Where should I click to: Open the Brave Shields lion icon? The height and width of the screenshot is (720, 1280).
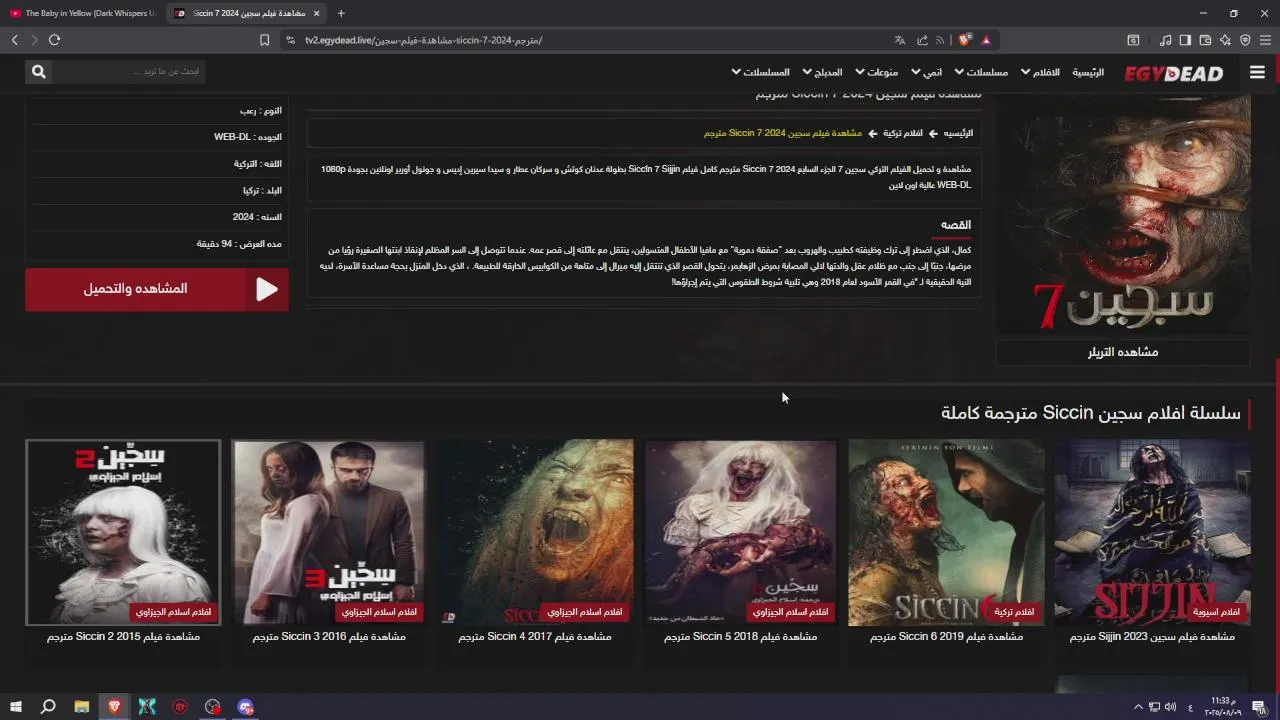[964, 40]
